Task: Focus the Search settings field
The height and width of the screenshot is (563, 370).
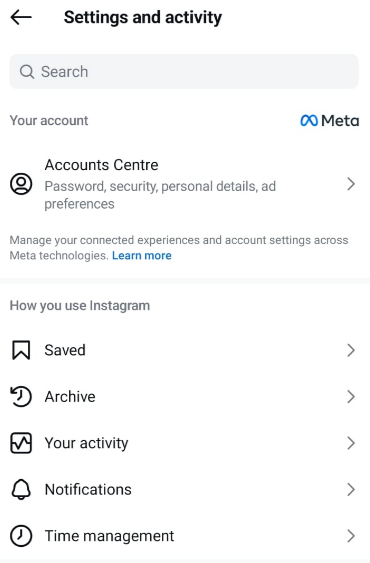Action: tap(184, 71)
